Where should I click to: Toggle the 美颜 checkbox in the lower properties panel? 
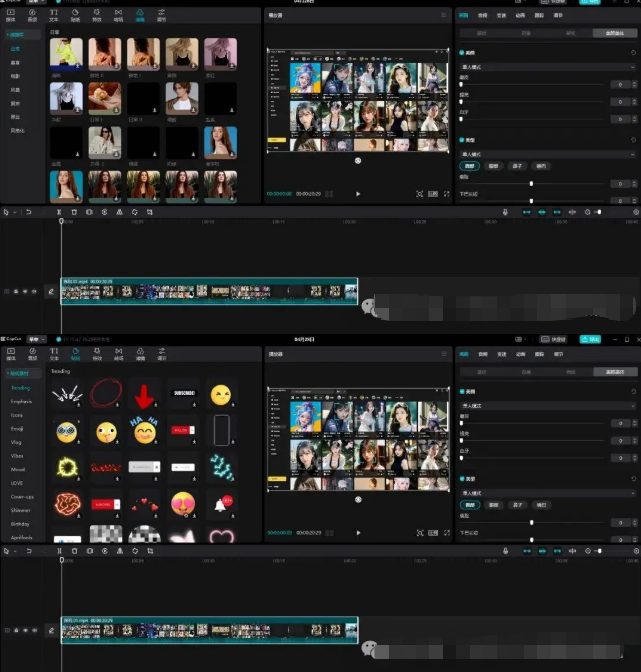point(461,391)
